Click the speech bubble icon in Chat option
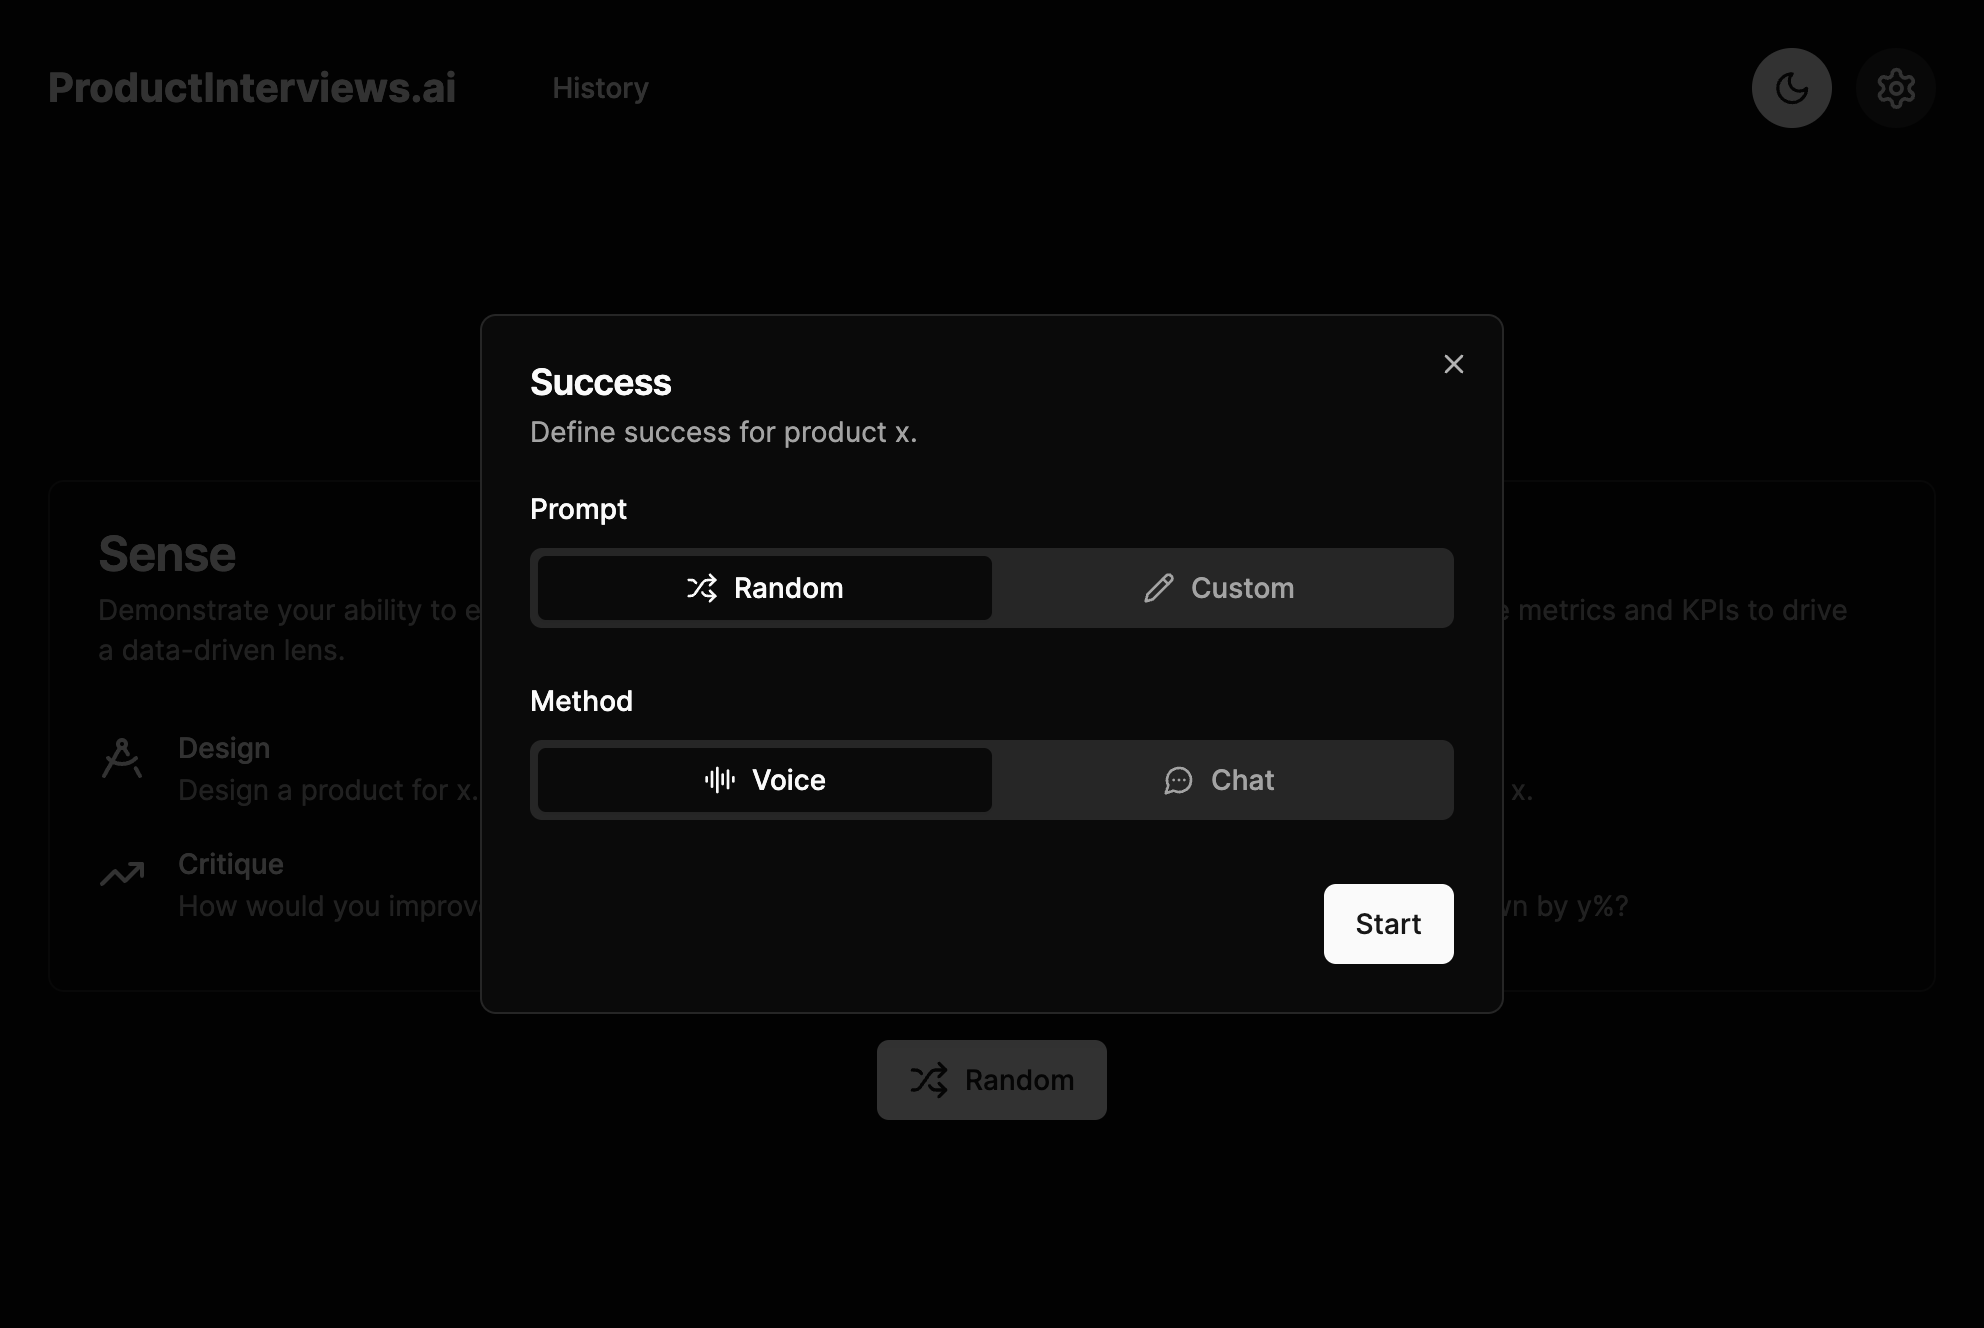Viewport: 1984px width, 1328px height. coord(1178,780)
